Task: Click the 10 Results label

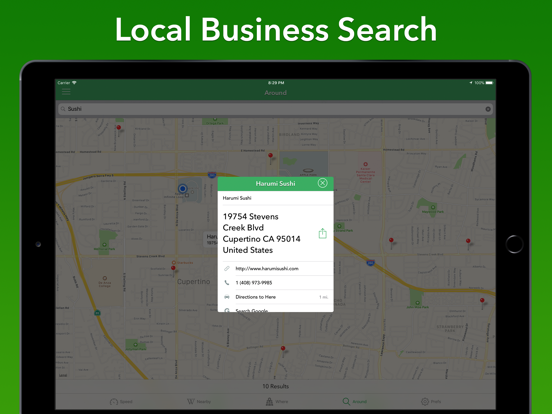Action: [x=275, y=386]
